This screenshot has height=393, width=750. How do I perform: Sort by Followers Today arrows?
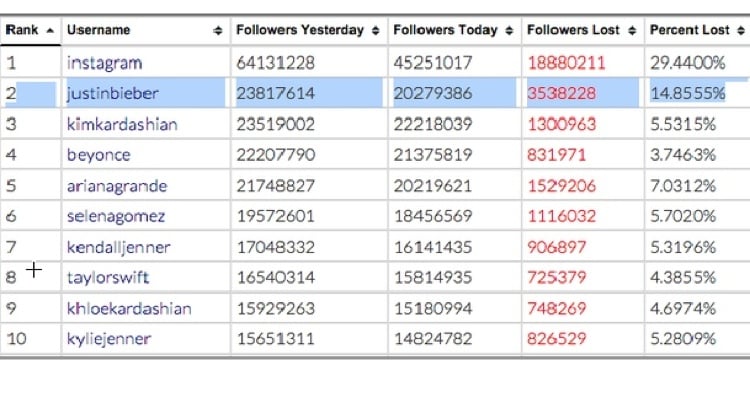click(x=509, y=31)
